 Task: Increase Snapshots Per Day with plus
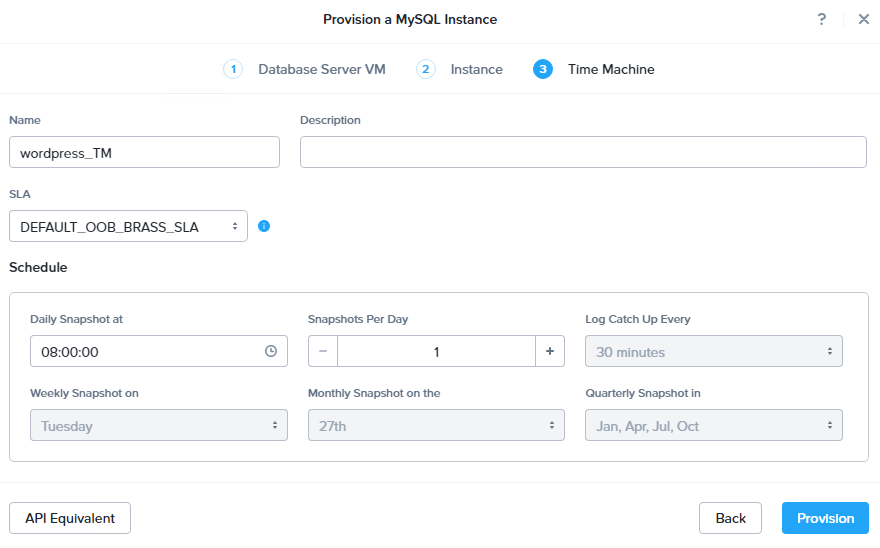click(550, 352)
